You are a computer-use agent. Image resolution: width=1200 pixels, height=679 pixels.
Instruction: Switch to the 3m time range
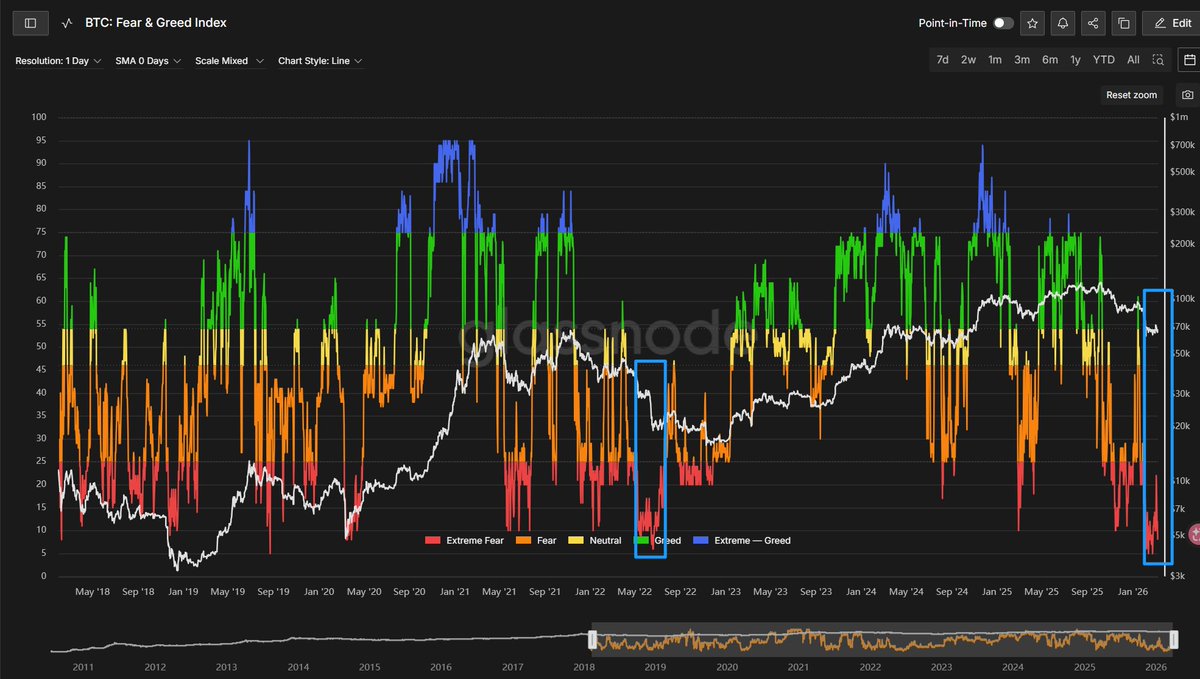[x=1022, y=60]
